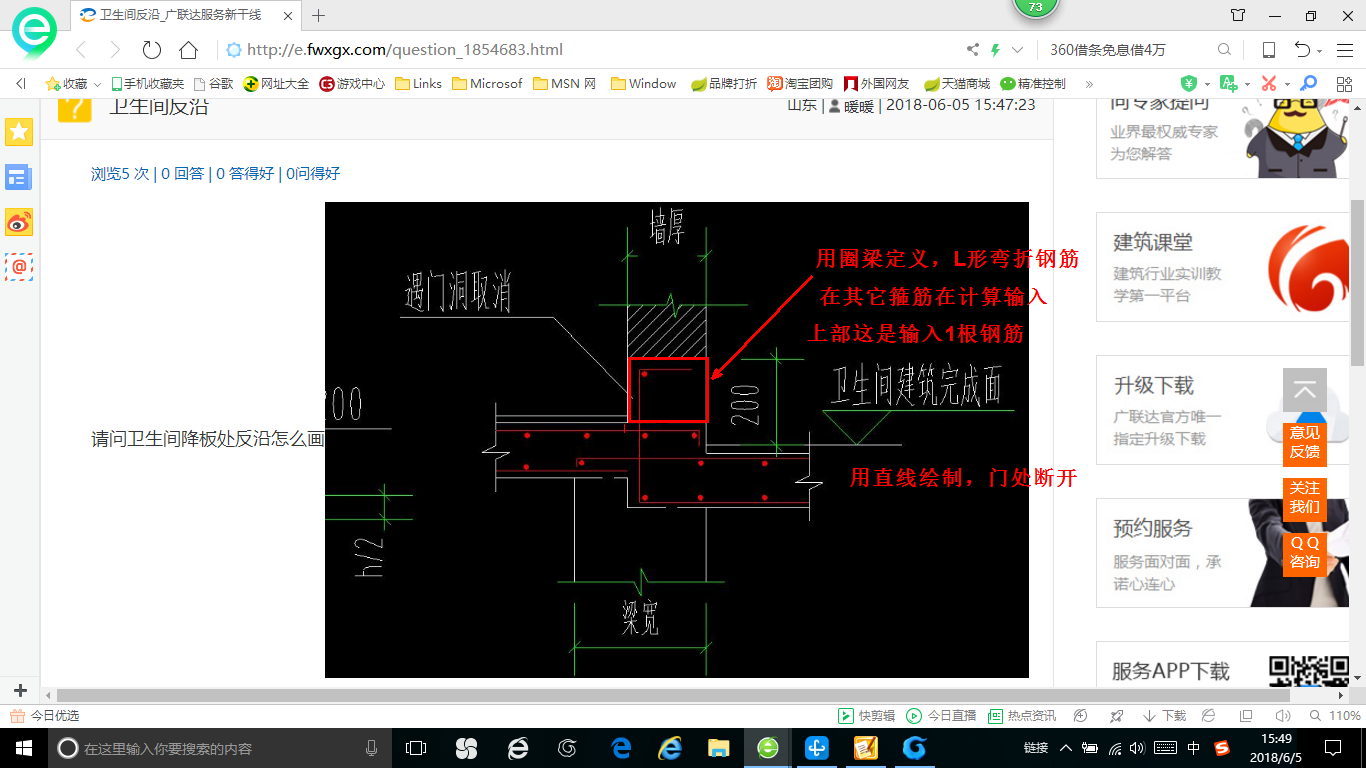This screenshot has height=768, width=1366.
Task: Add a sidebar item with plus icon
Action: pyautogui.click(x=20, y=690)
